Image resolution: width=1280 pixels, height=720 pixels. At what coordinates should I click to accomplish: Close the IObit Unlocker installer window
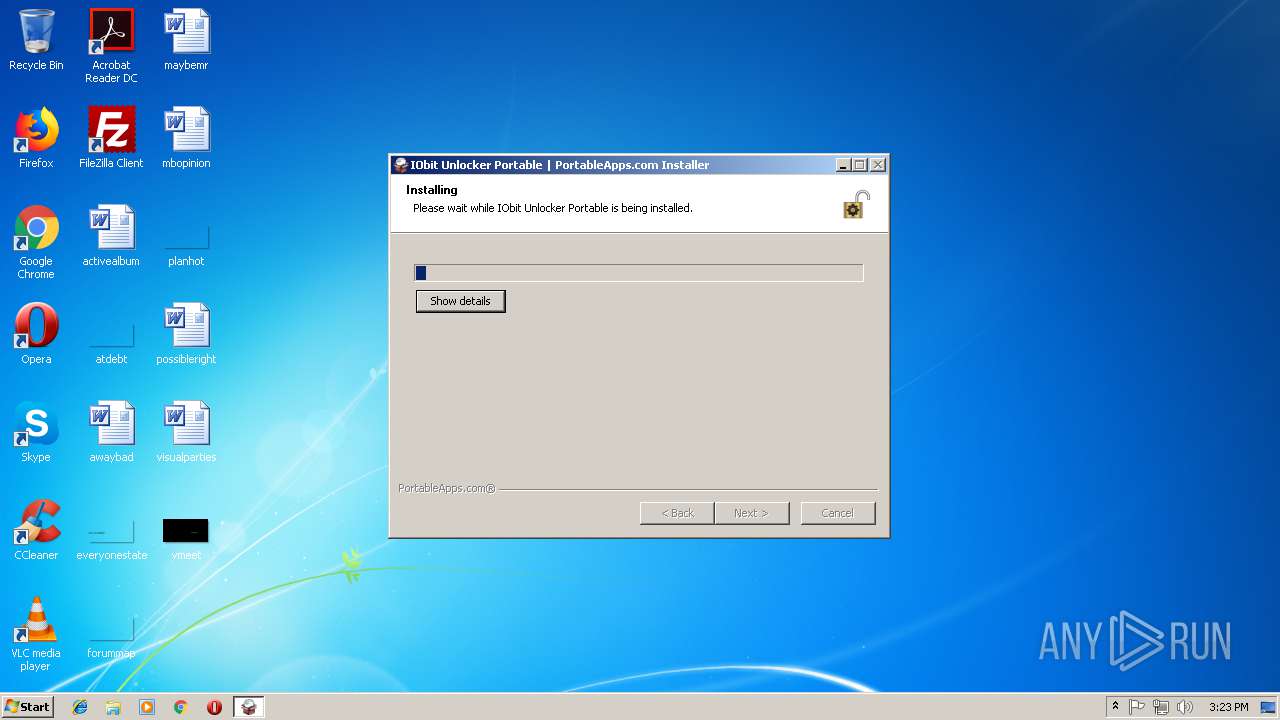click(x=878, y=165)
